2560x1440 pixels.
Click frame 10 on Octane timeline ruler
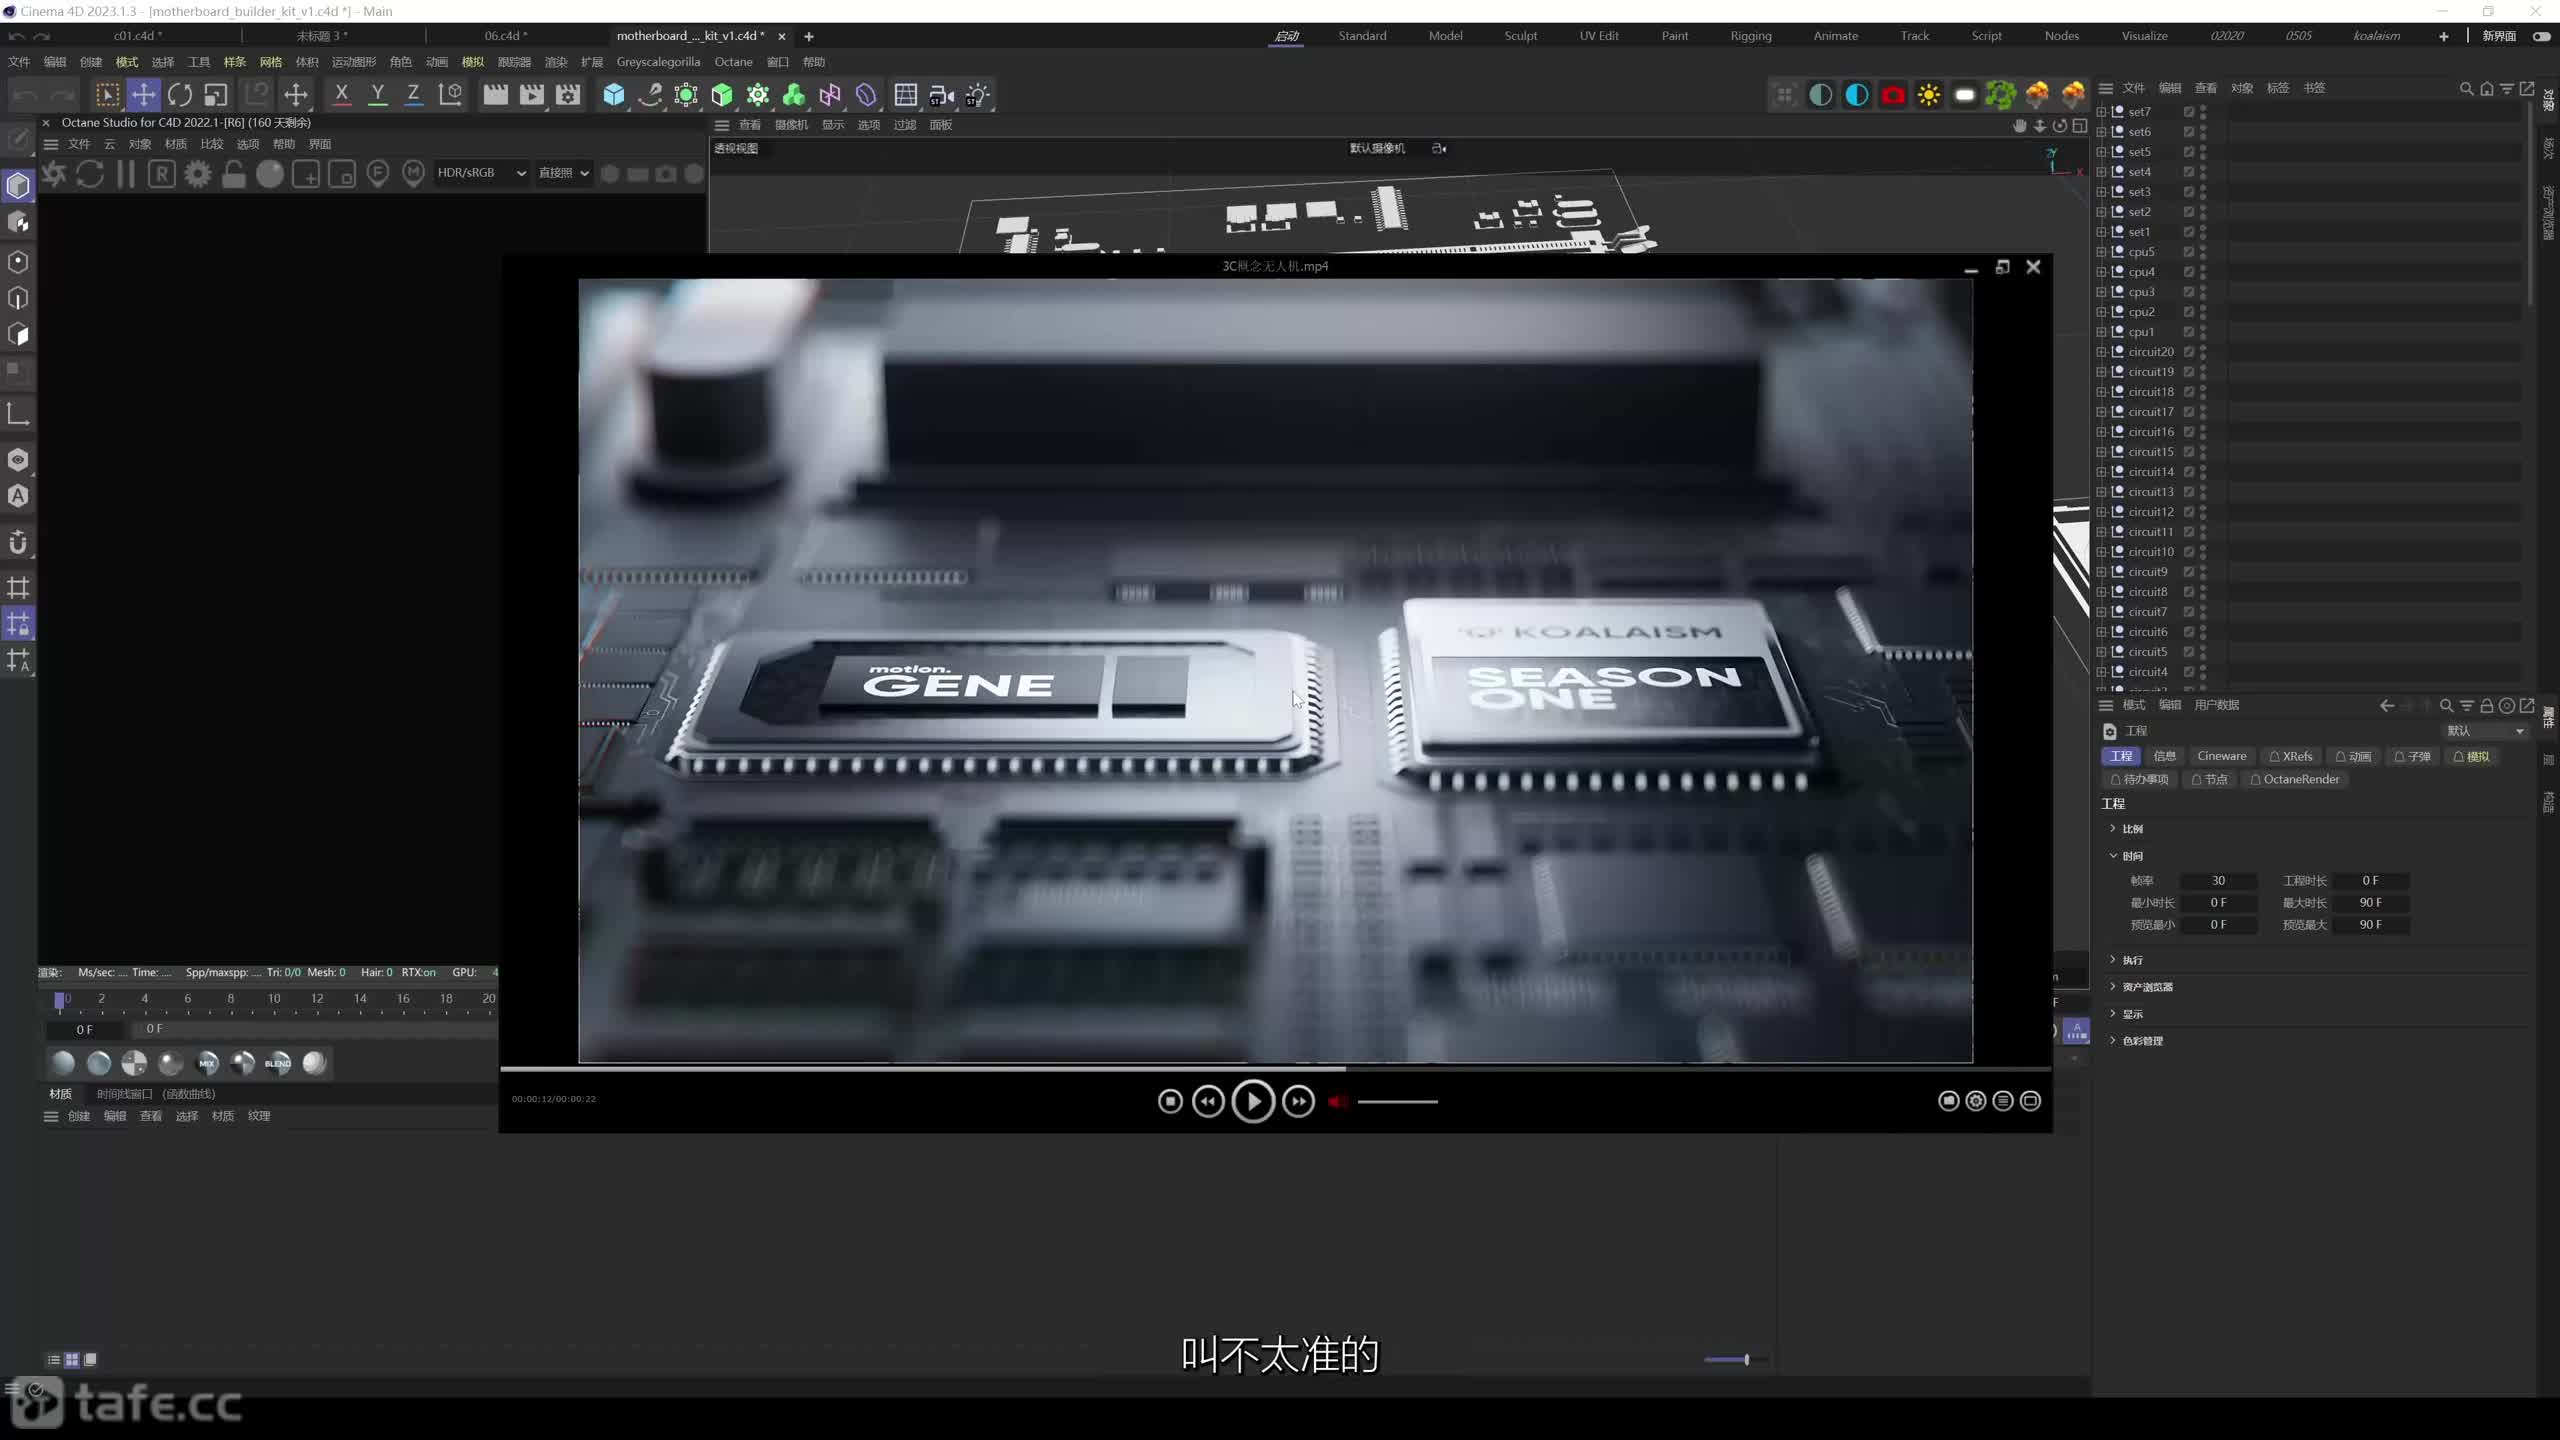(273, 999)
